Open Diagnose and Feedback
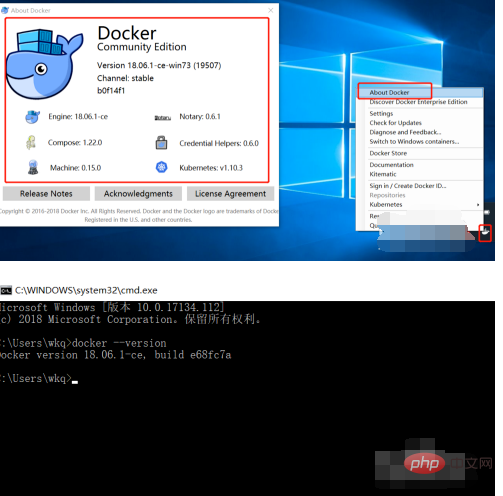The width and height of the screenshot is (503, 496). (405, 132)
